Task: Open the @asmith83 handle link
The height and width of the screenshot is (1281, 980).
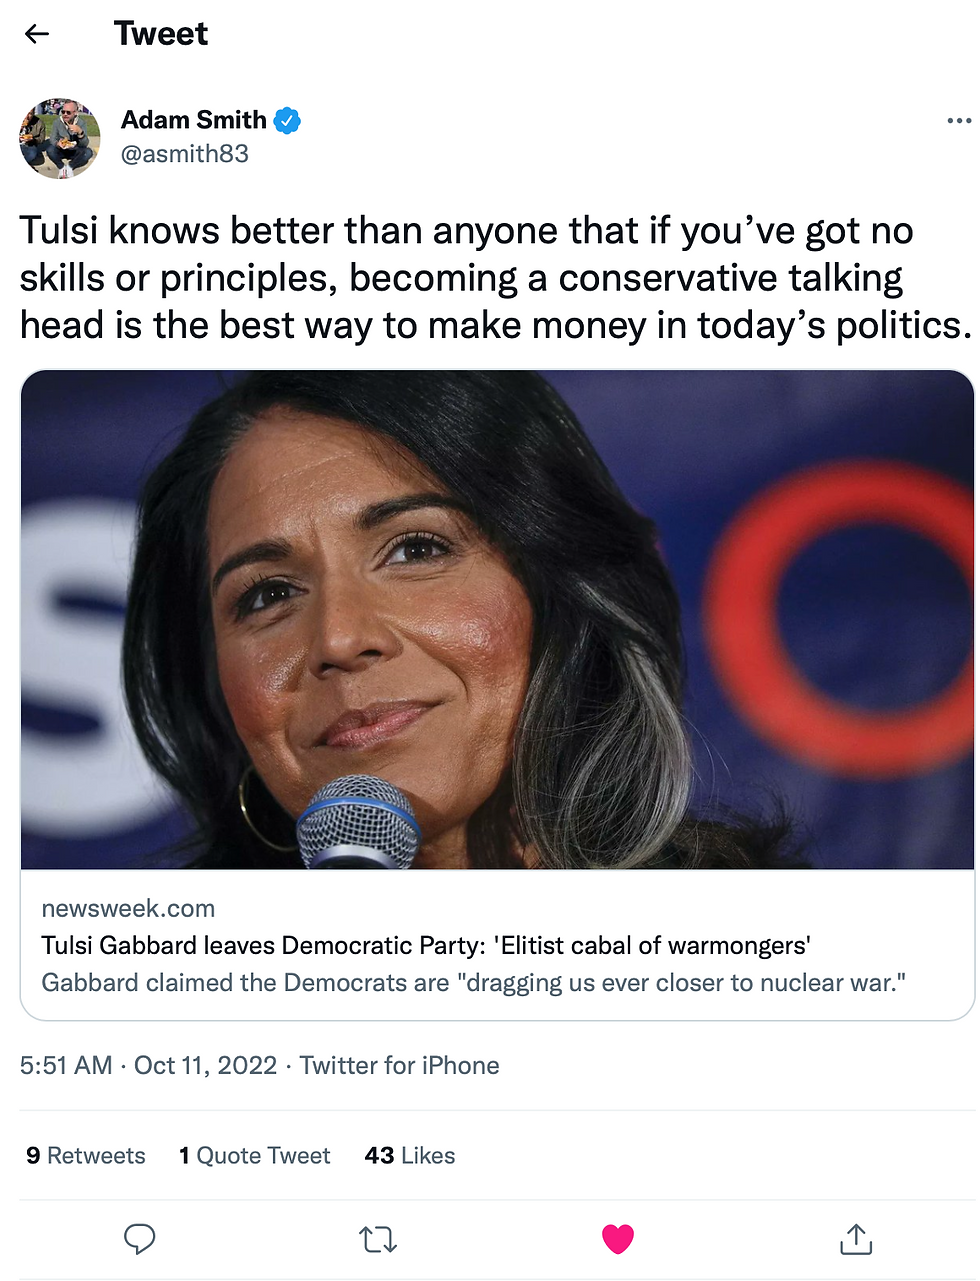Action: click(x=185, y=154)
